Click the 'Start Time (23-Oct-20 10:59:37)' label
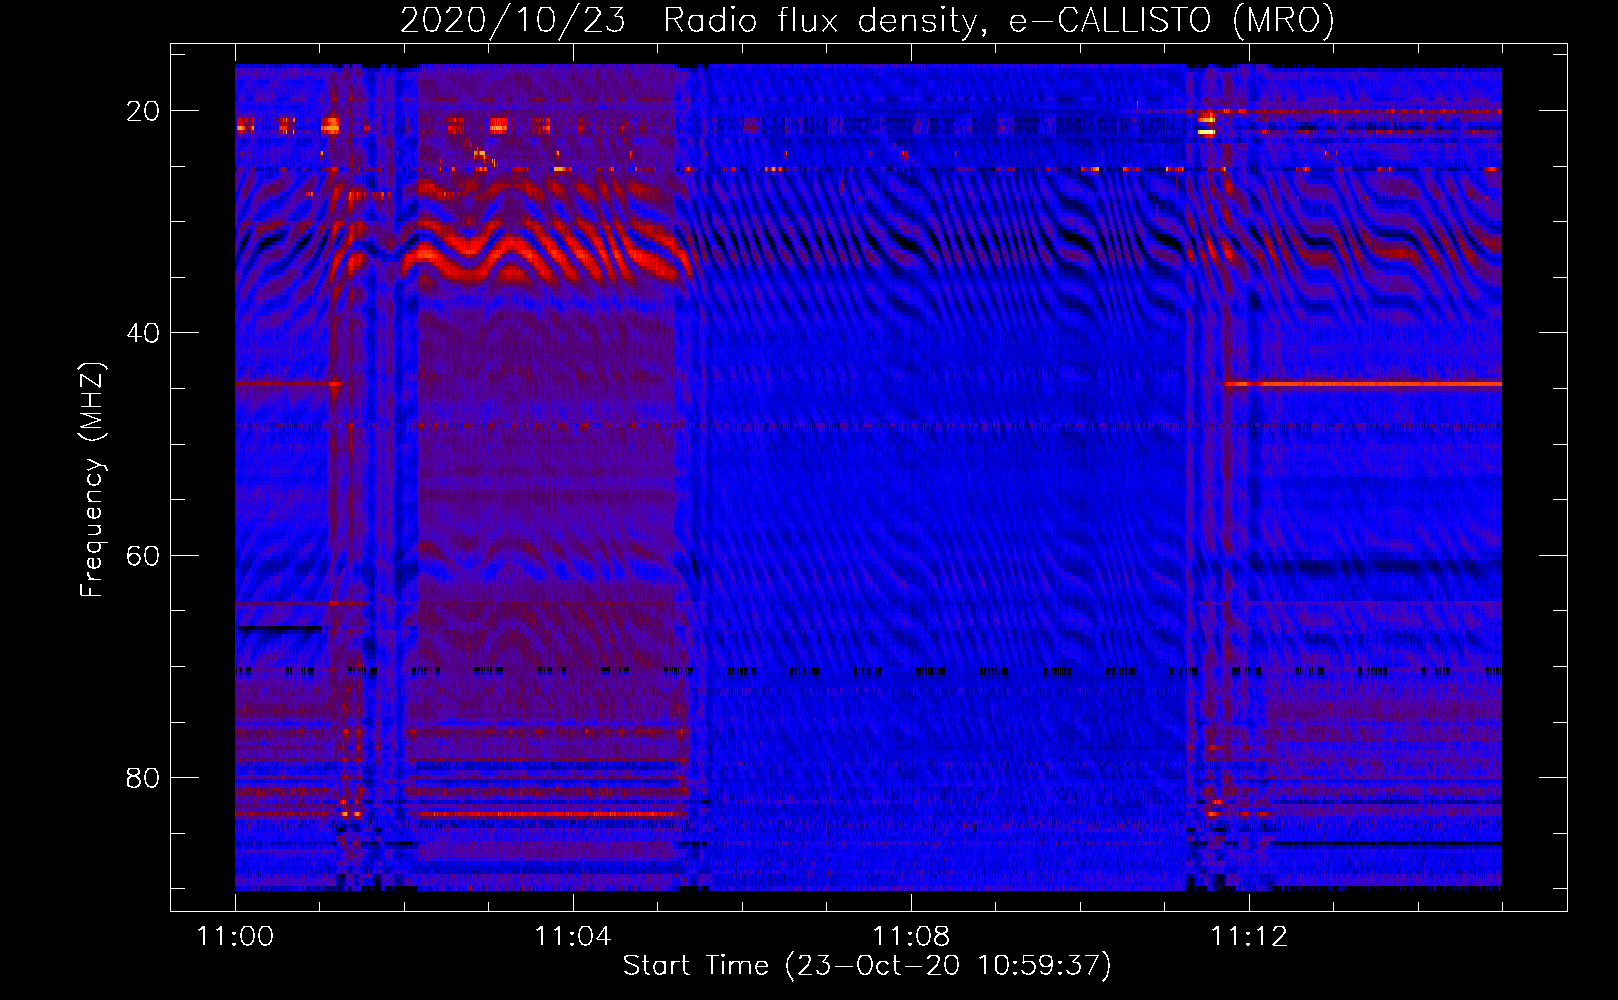The image size is (1618, 1000). pos(867,966)
